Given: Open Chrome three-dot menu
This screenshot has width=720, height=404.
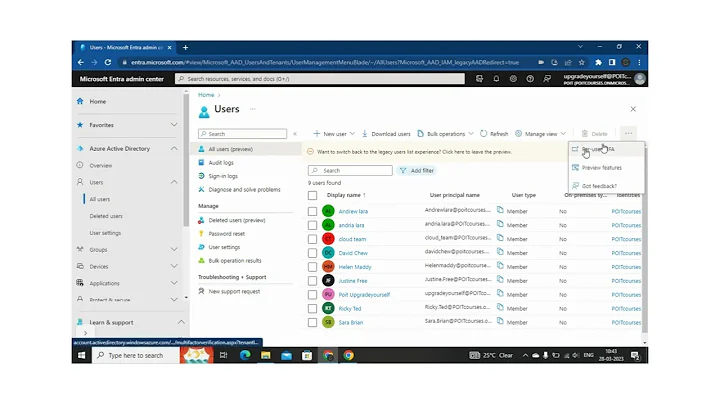Looking at the screenshot, I should (639, 62).
